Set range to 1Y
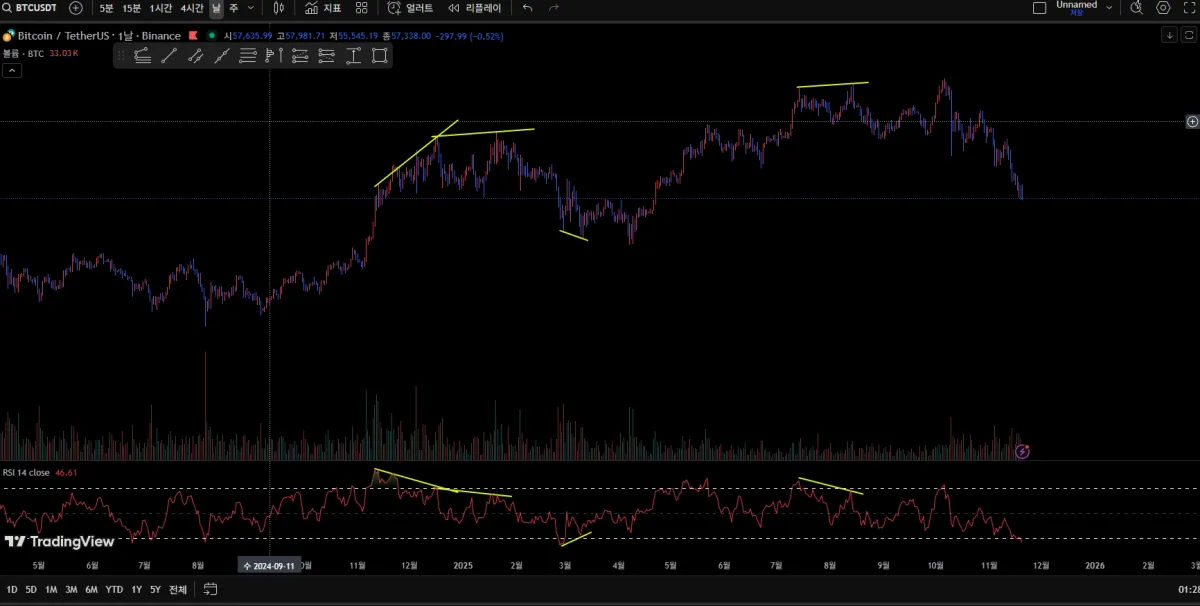The image size is (1200, 606). [x=137, y=589]
